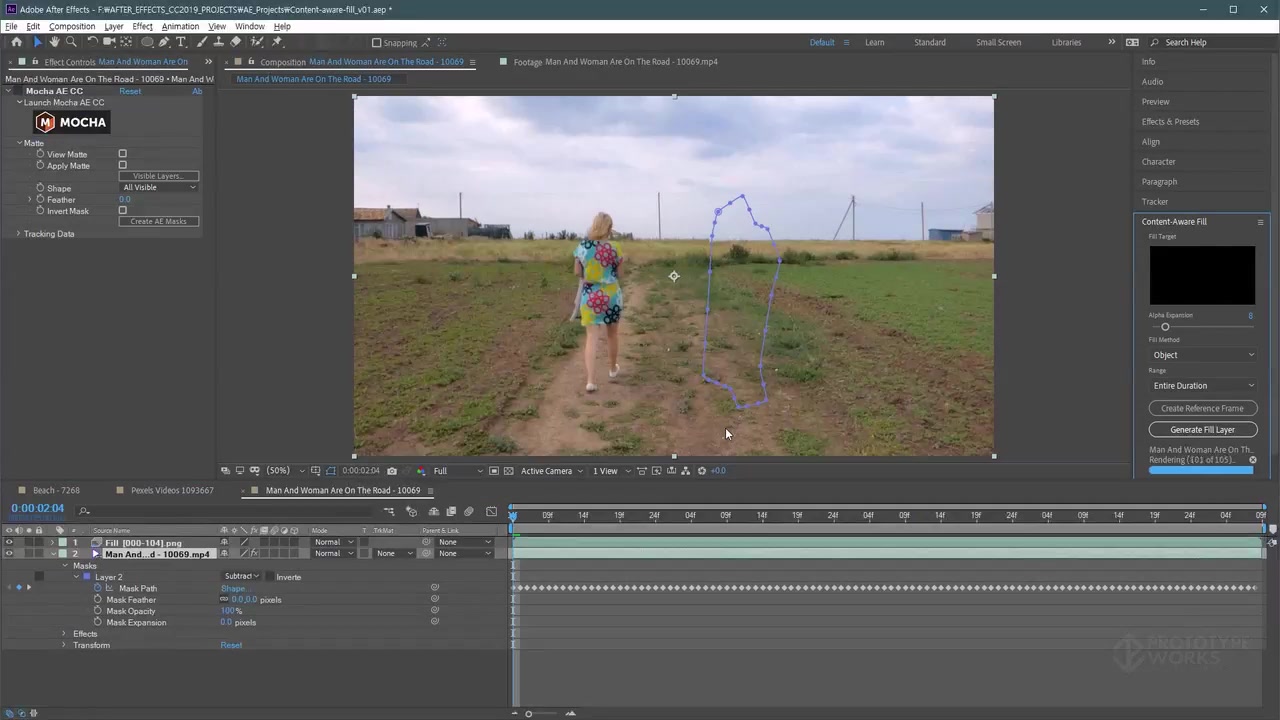Select the Pen tool
This screenshot has width=1280, height=720.
point(163,42)
